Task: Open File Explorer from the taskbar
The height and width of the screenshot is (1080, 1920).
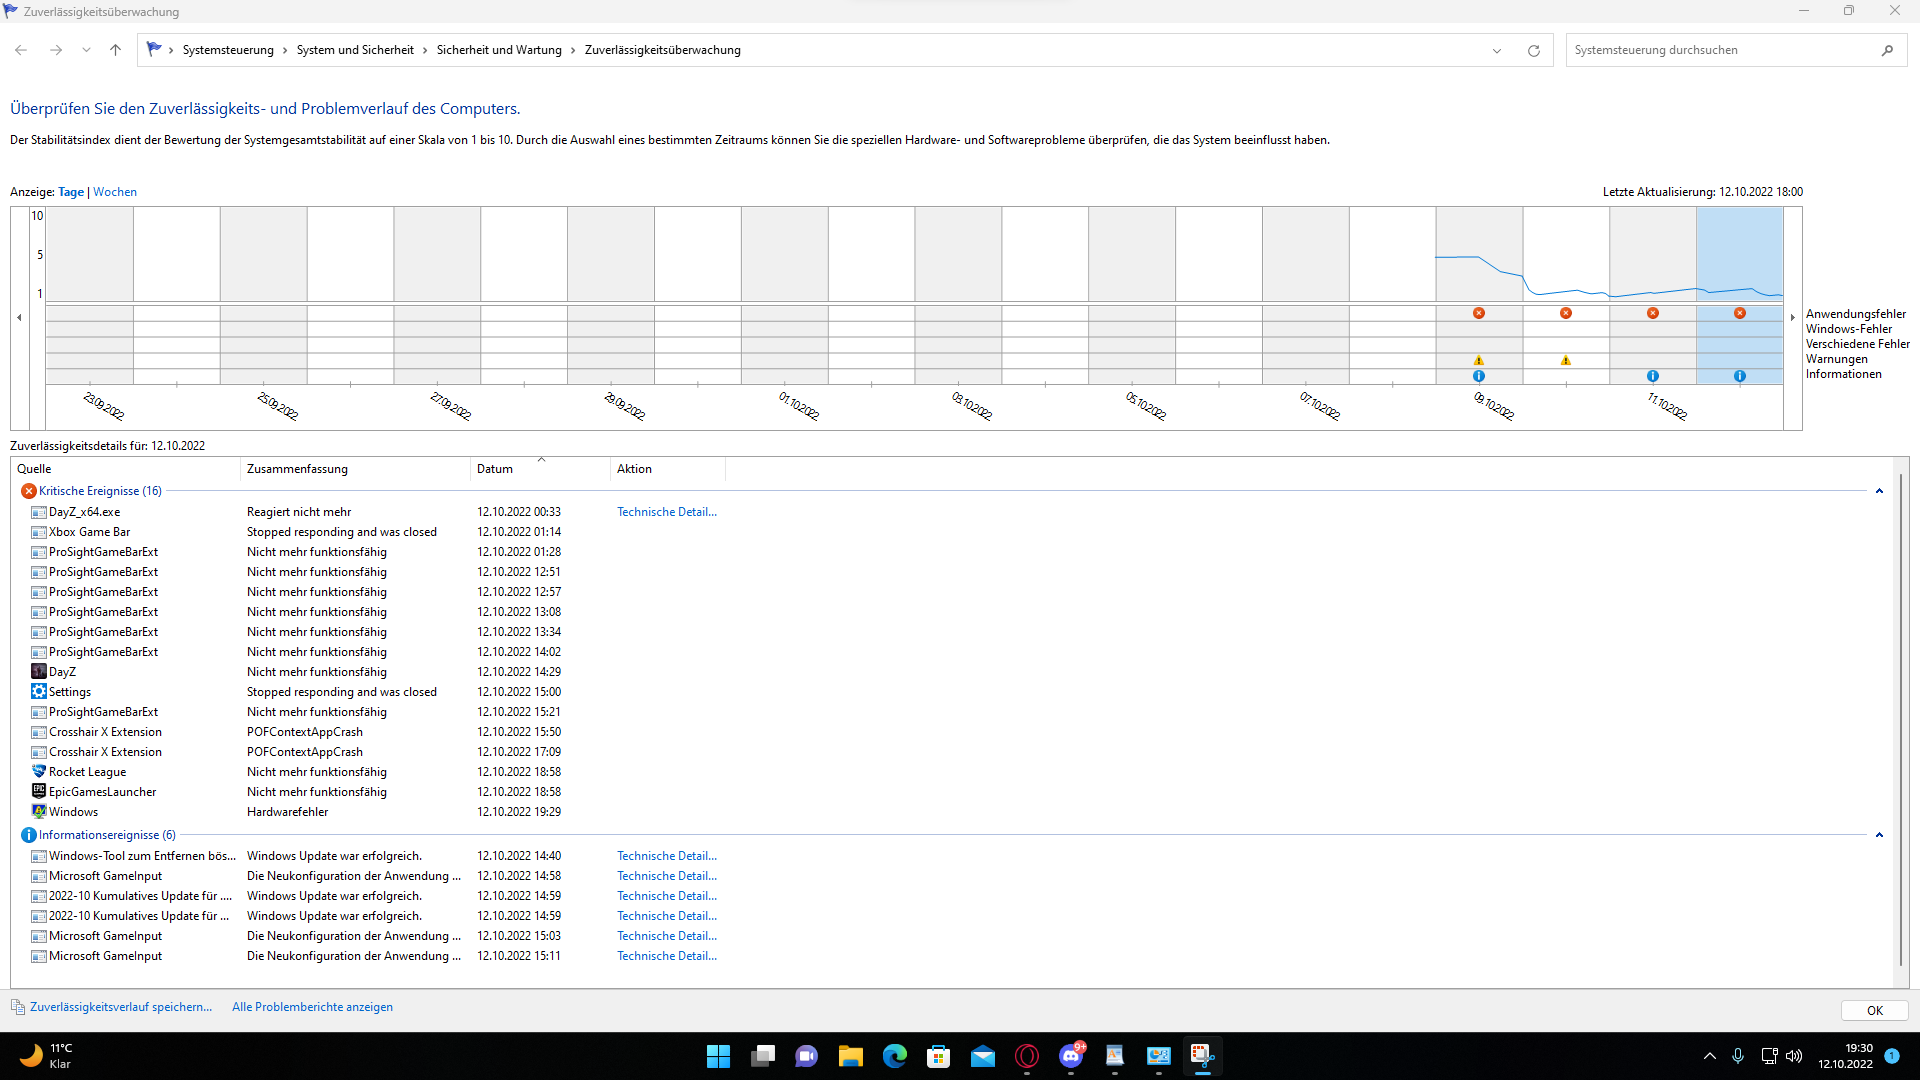Action: (x=850, y=1056)
